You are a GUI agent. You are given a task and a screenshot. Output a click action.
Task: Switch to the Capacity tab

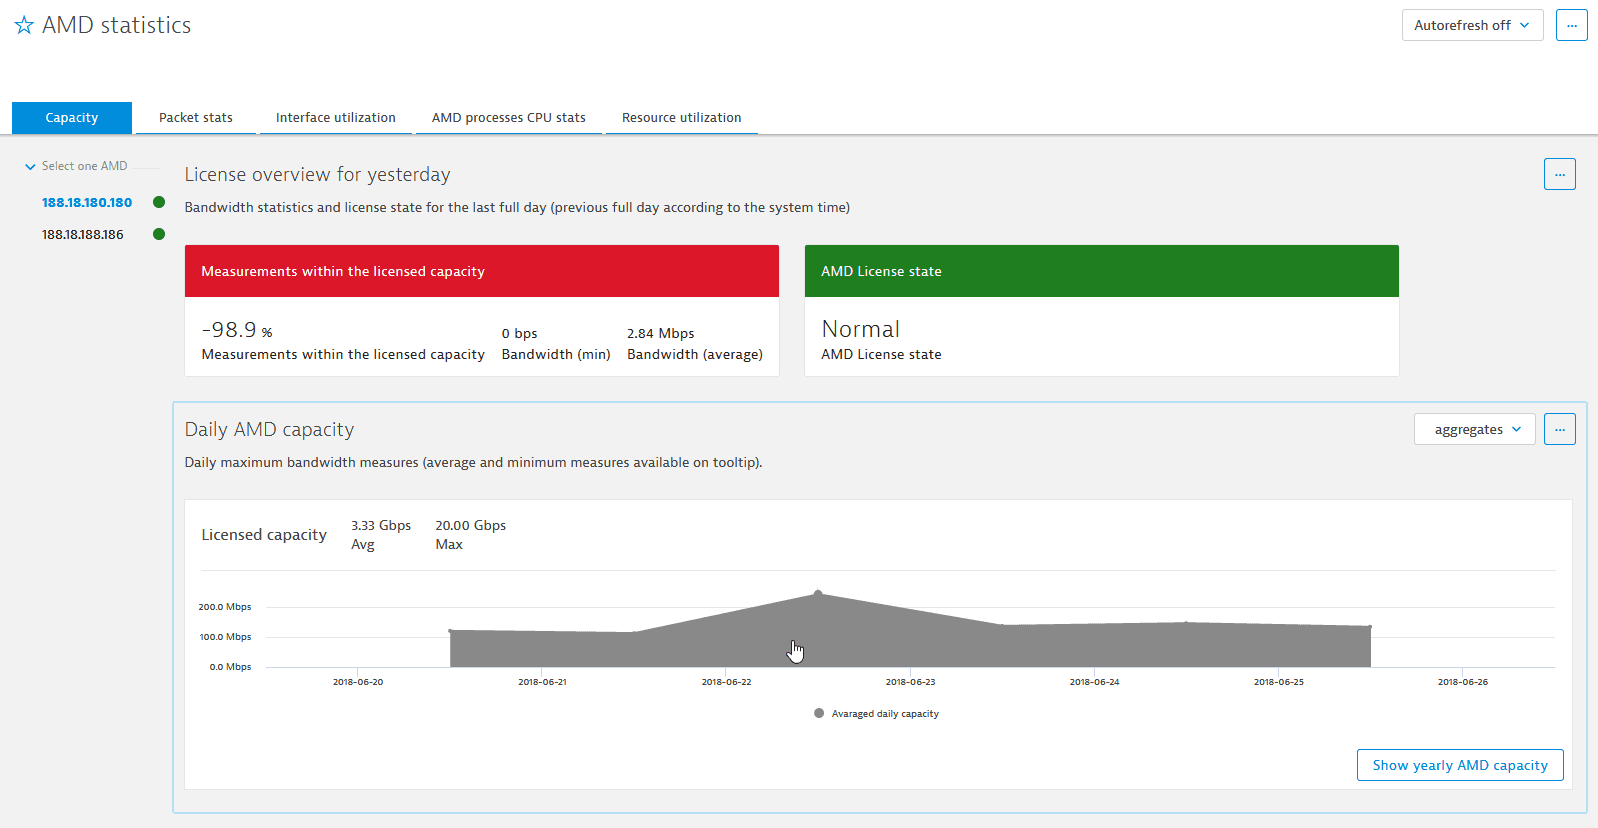click(x=72, y=117)
